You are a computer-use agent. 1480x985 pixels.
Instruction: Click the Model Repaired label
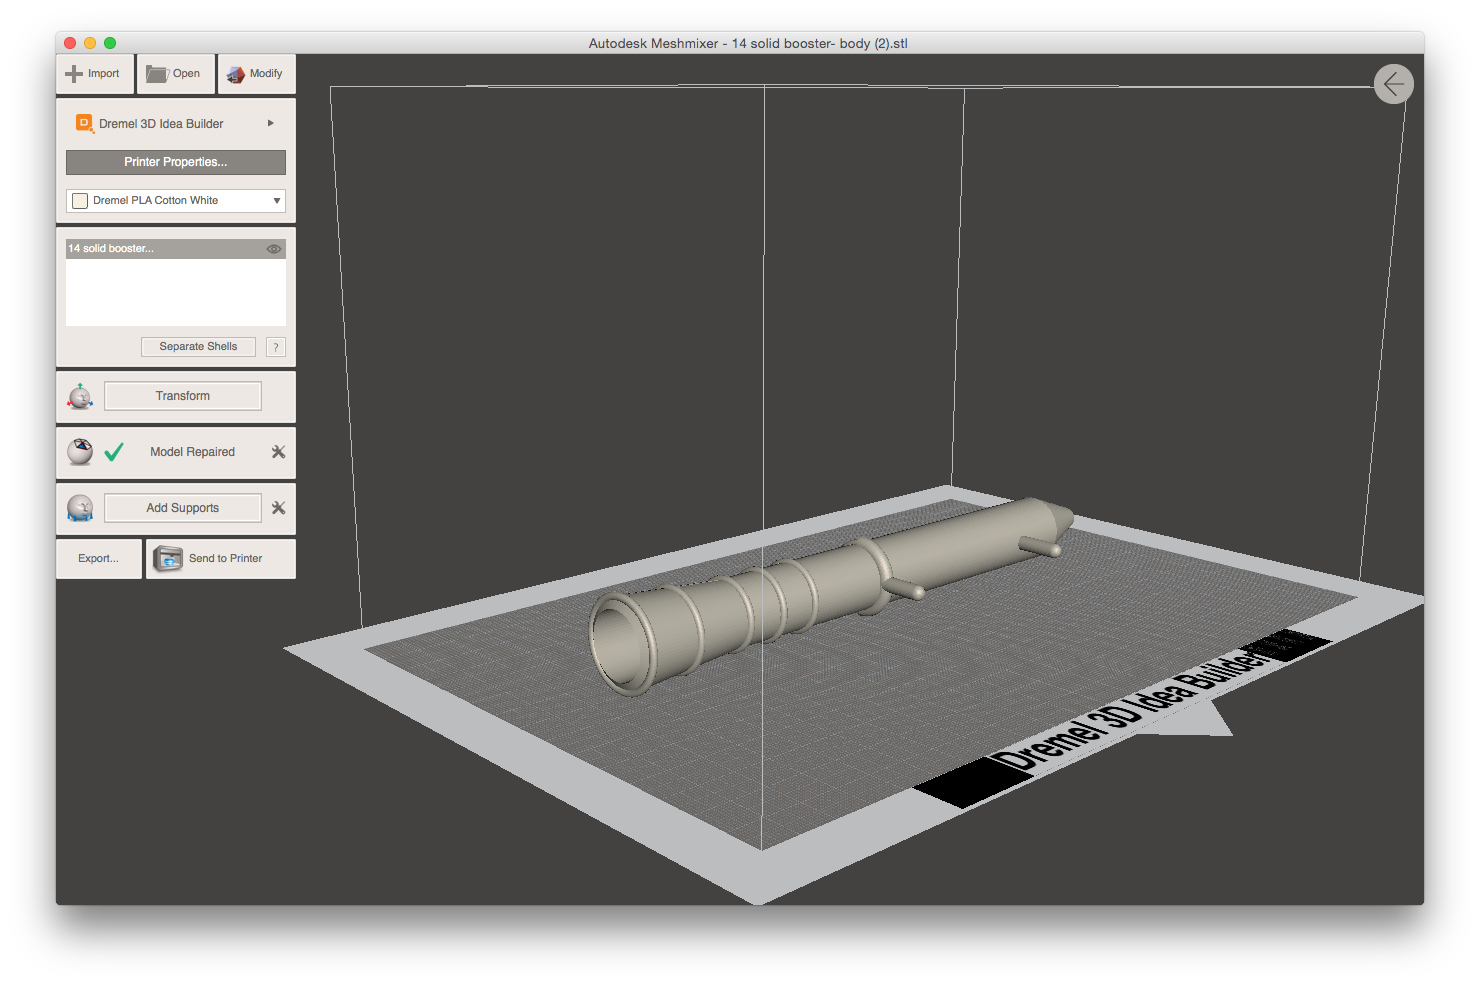193,452
